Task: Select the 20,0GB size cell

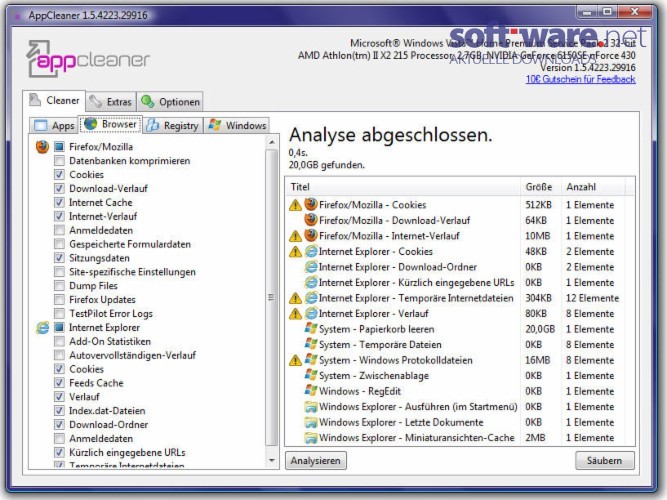Action: 540,329
